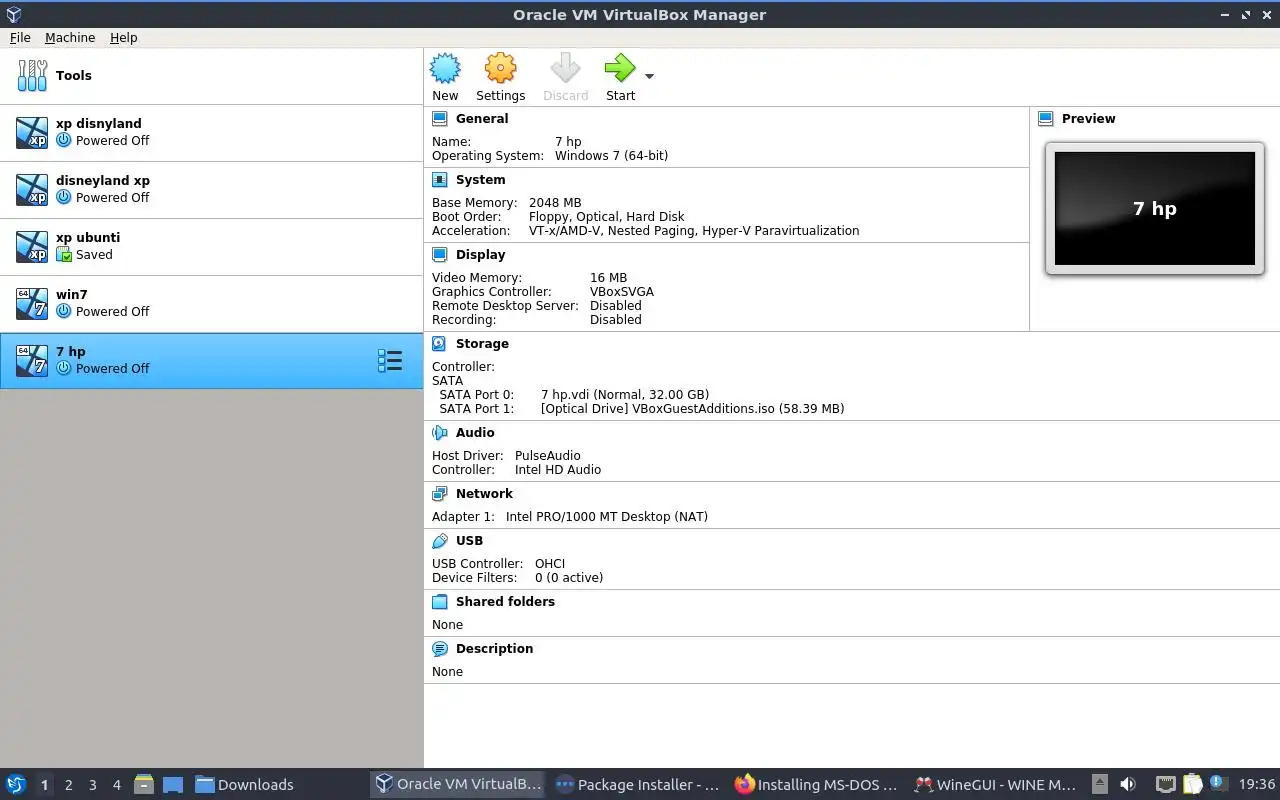Viewport: 1280px width, 800px height.
Task: Click the VBoxSVGA graphics controller value
Action: tap(622, 291)
